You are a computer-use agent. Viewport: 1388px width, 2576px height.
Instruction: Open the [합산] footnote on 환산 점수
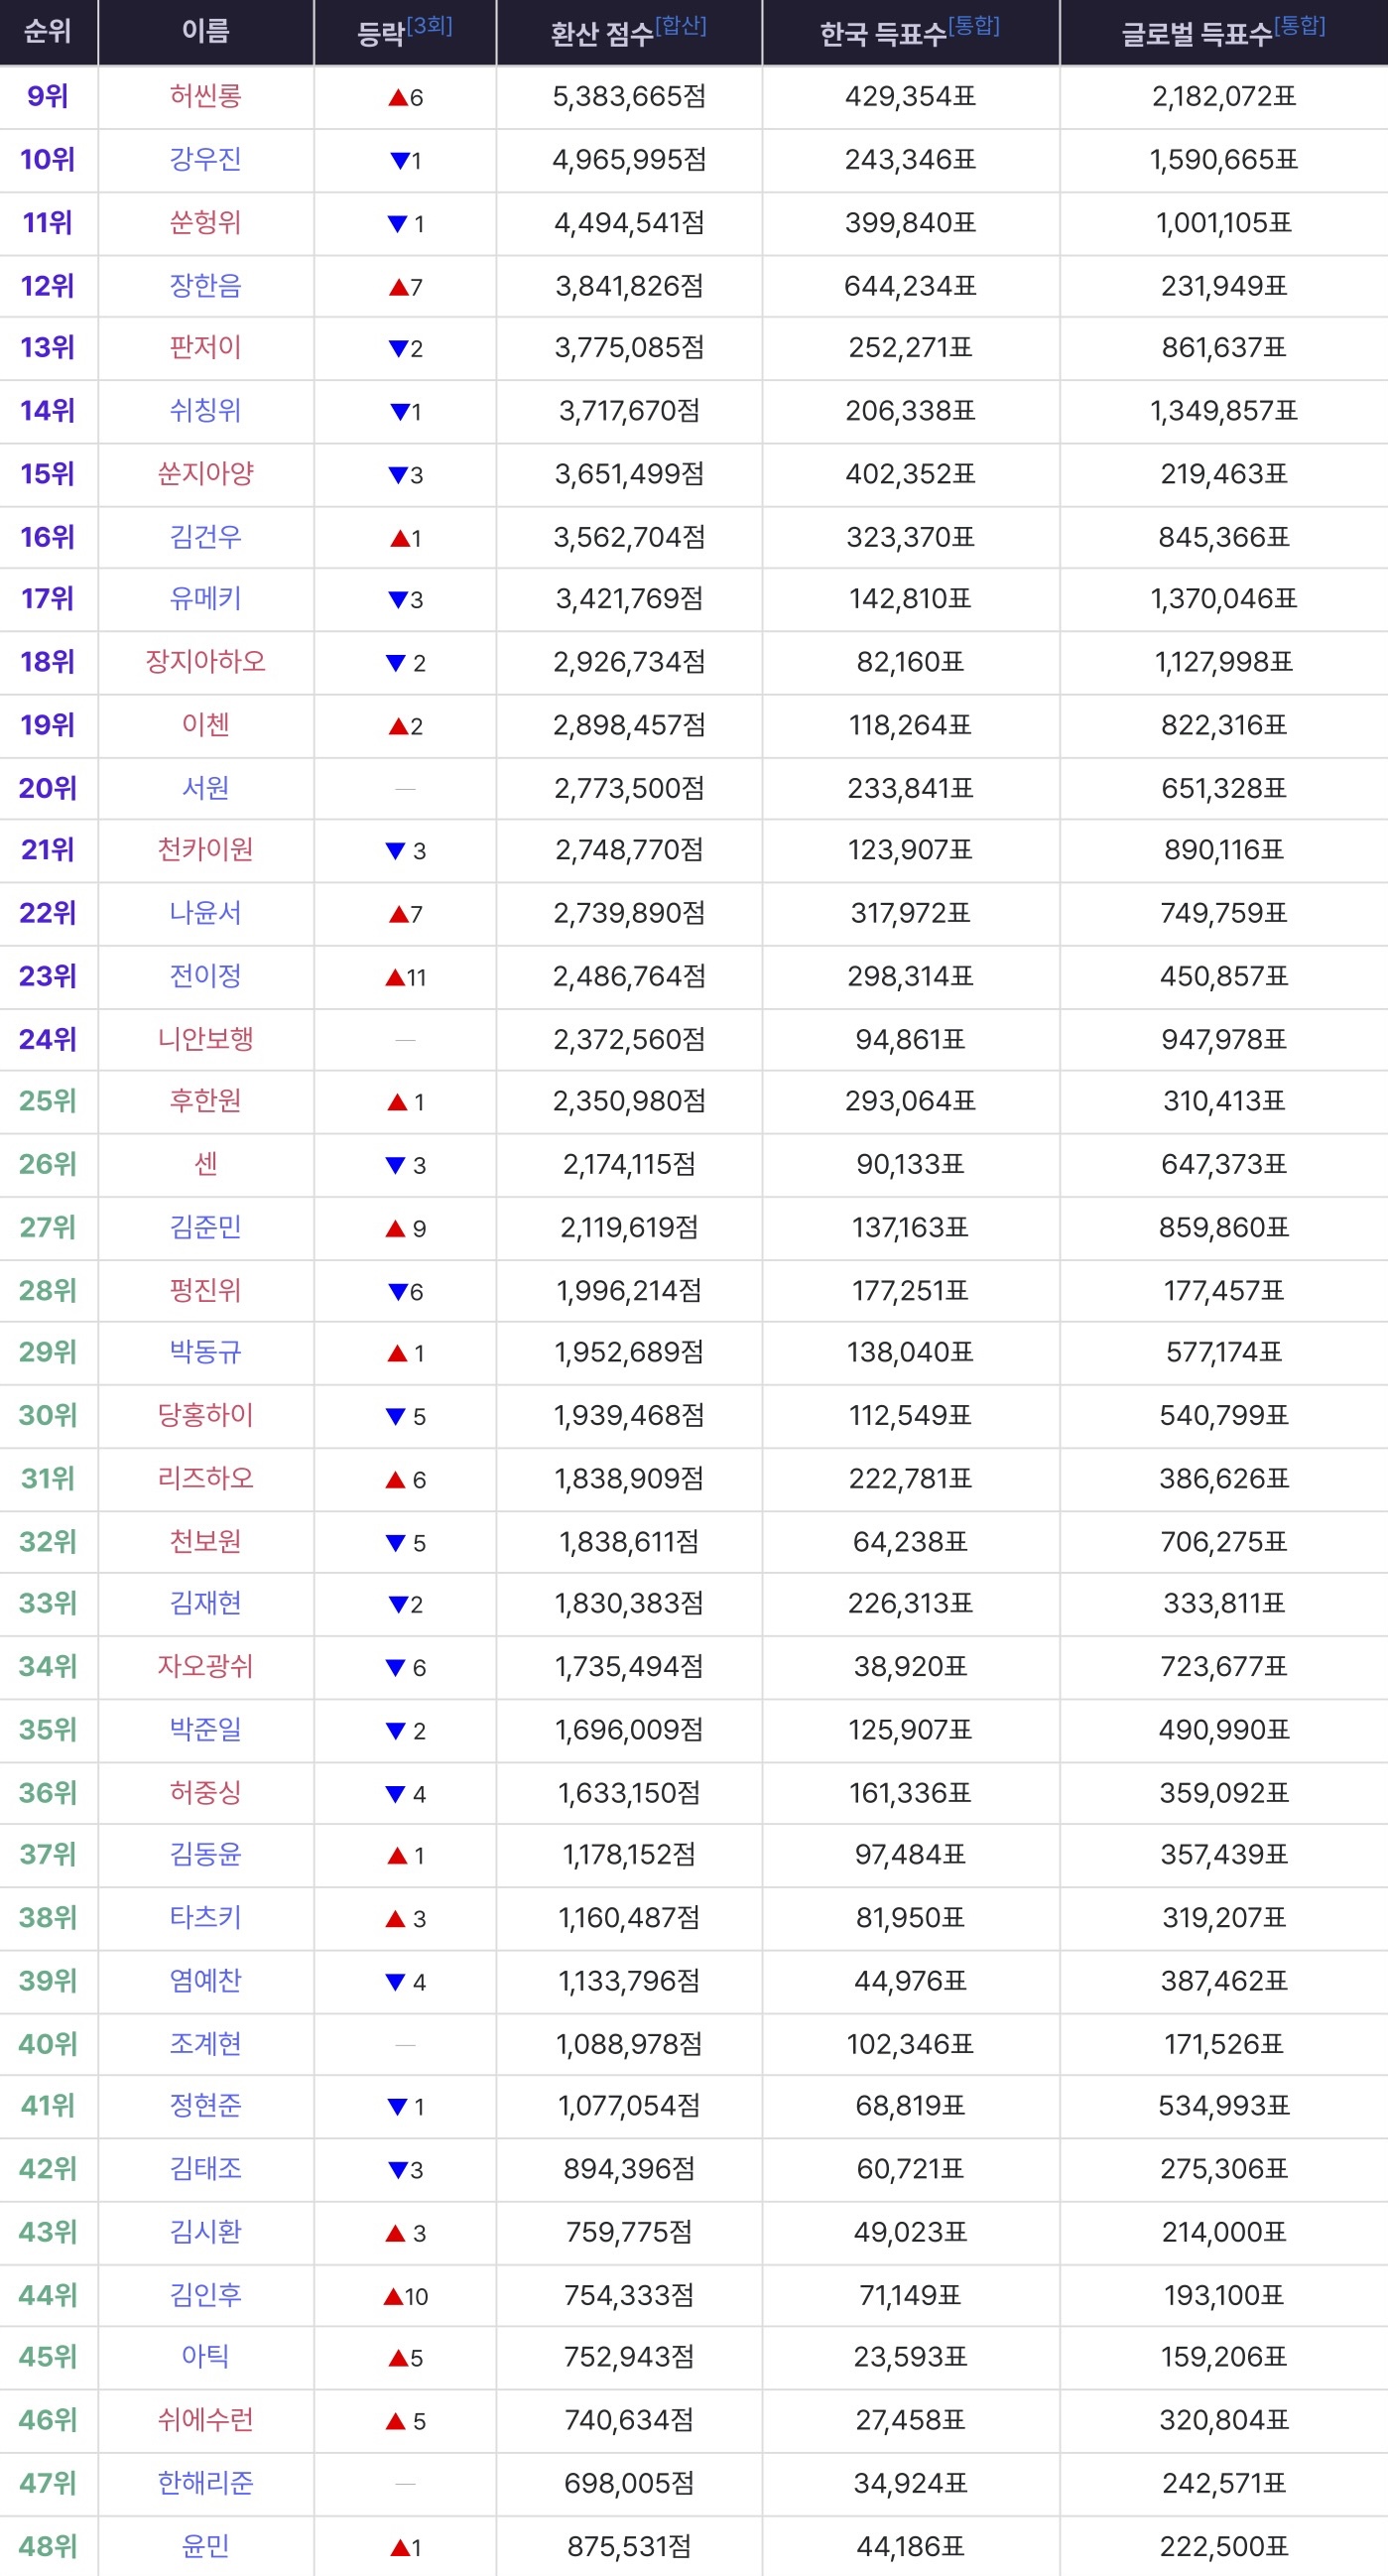click(680, 26)
